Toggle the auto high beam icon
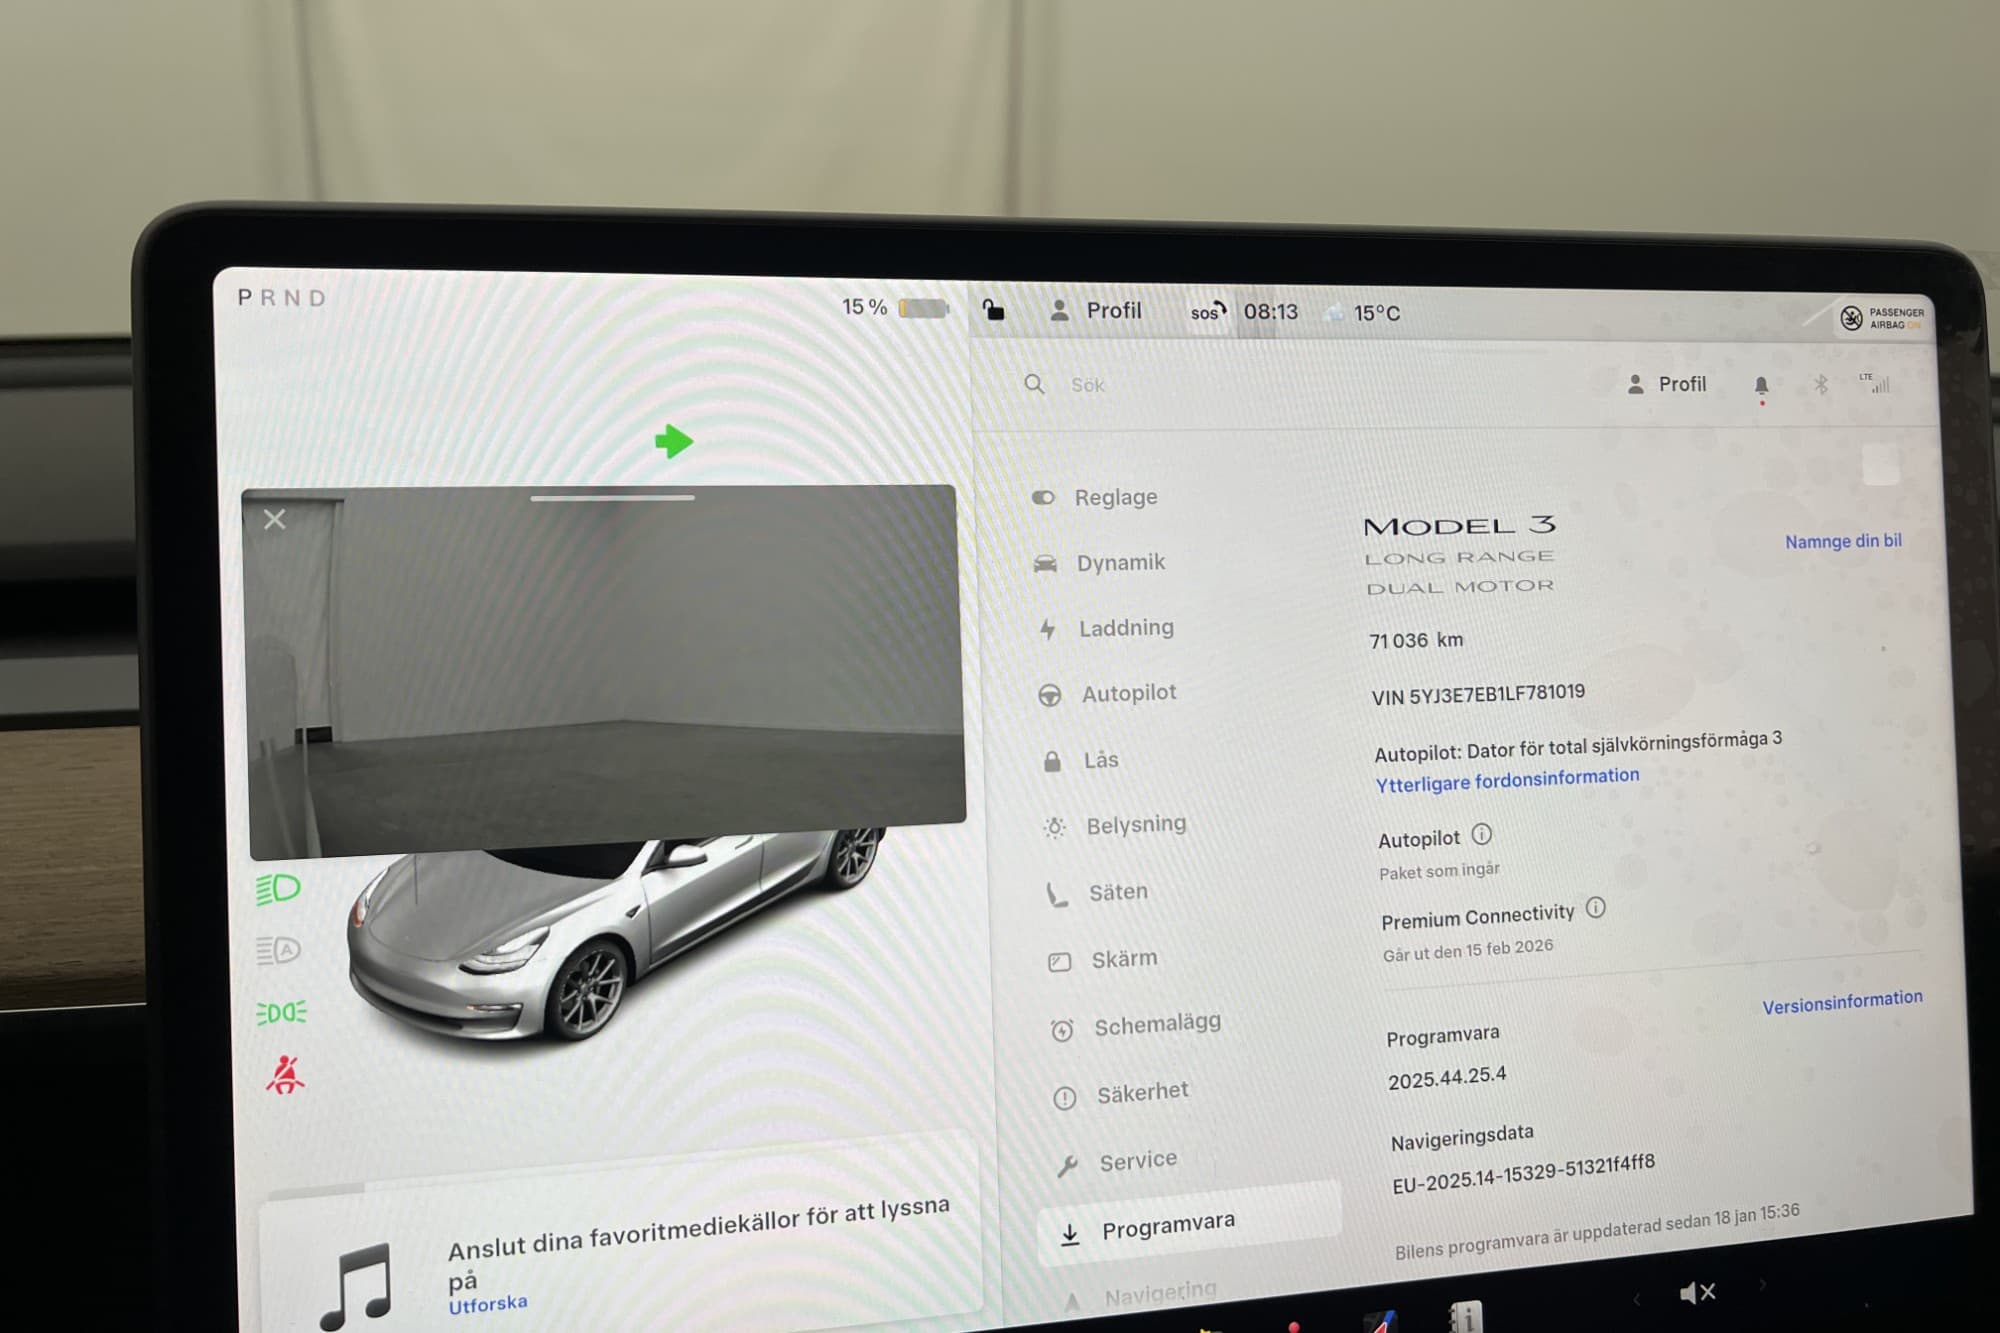This screenshot has width=2000, height=1333. 278,950
